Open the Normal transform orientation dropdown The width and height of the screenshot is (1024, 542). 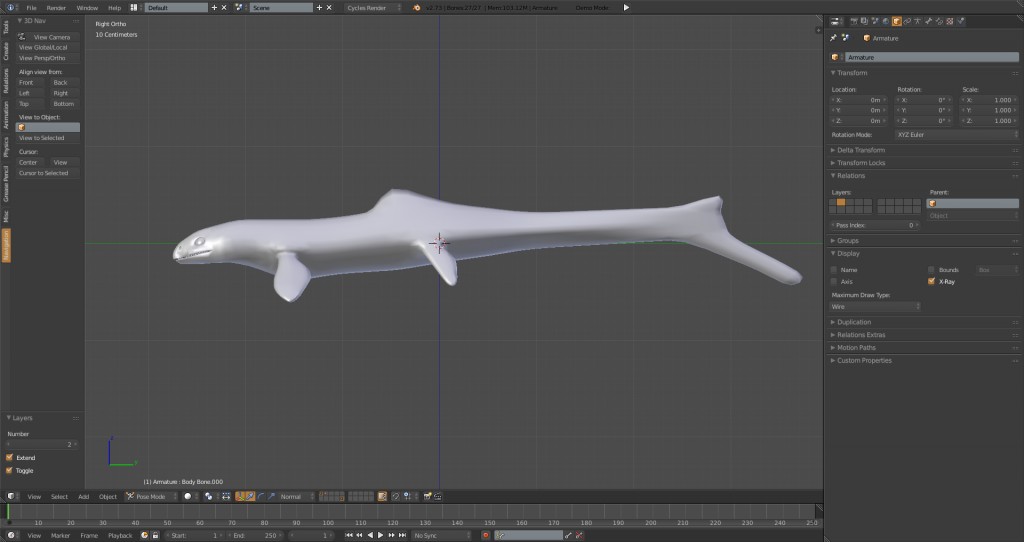[297, 496]
